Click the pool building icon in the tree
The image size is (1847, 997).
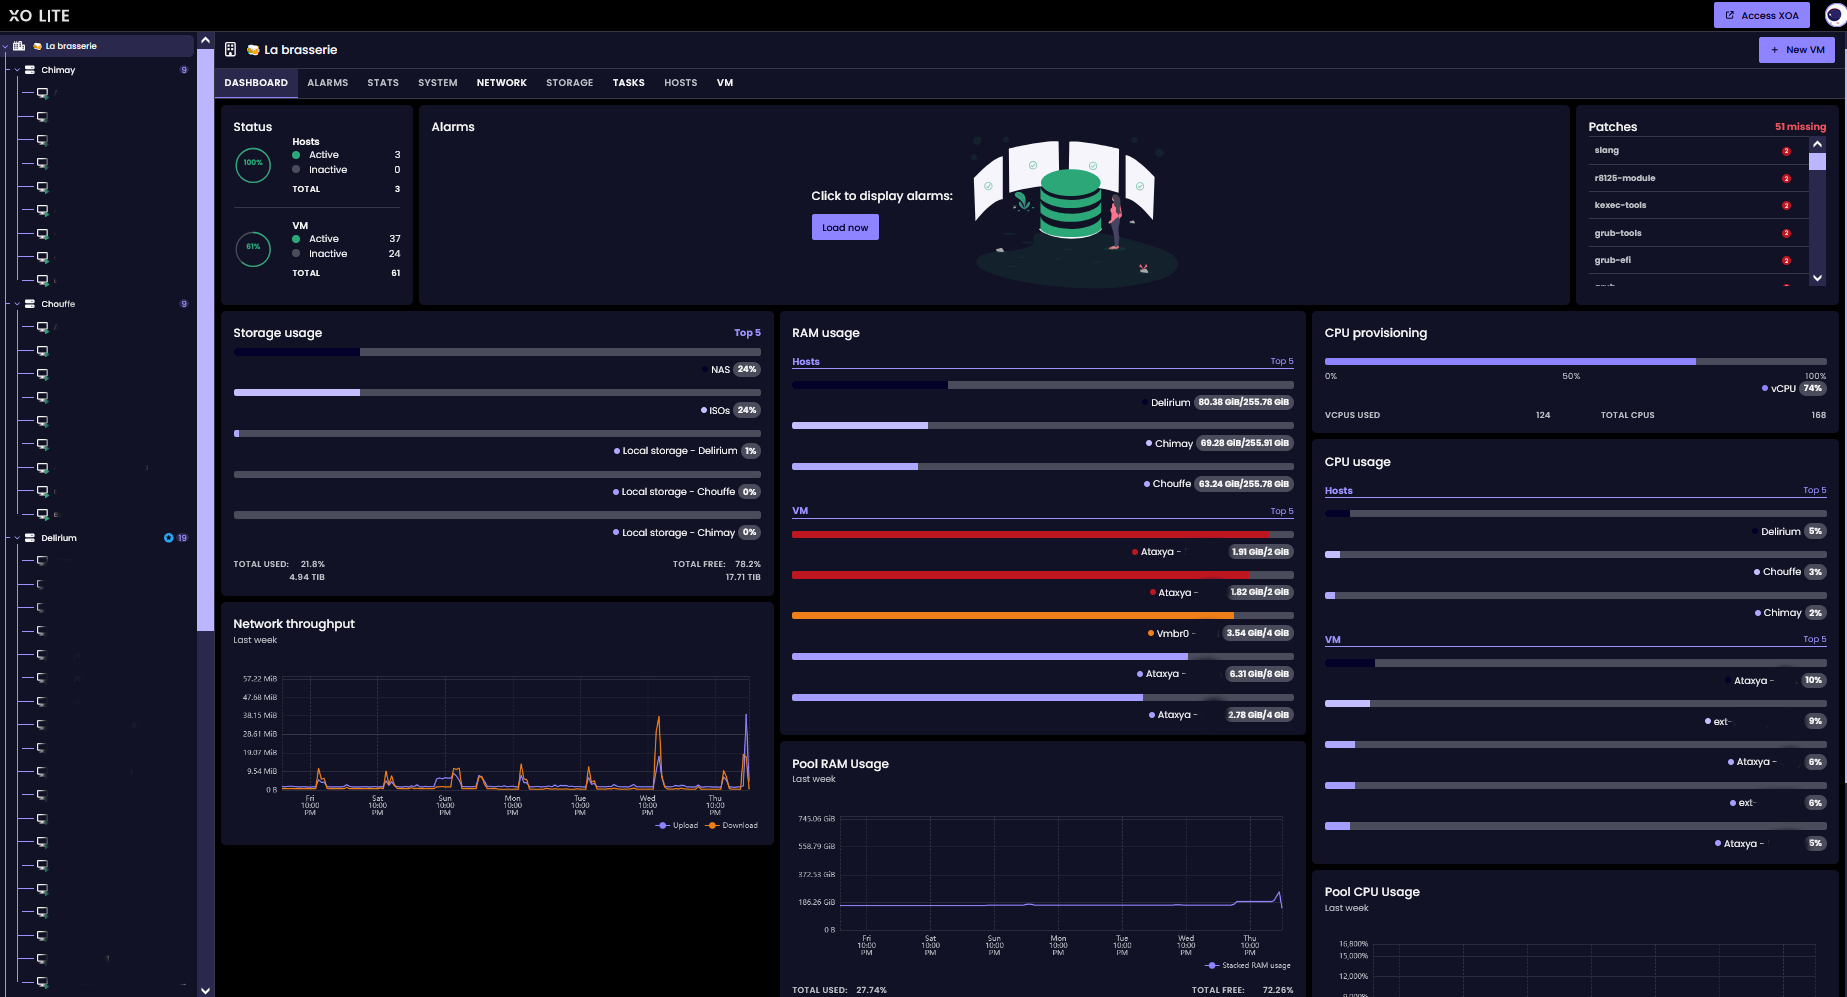coord(19,46)
